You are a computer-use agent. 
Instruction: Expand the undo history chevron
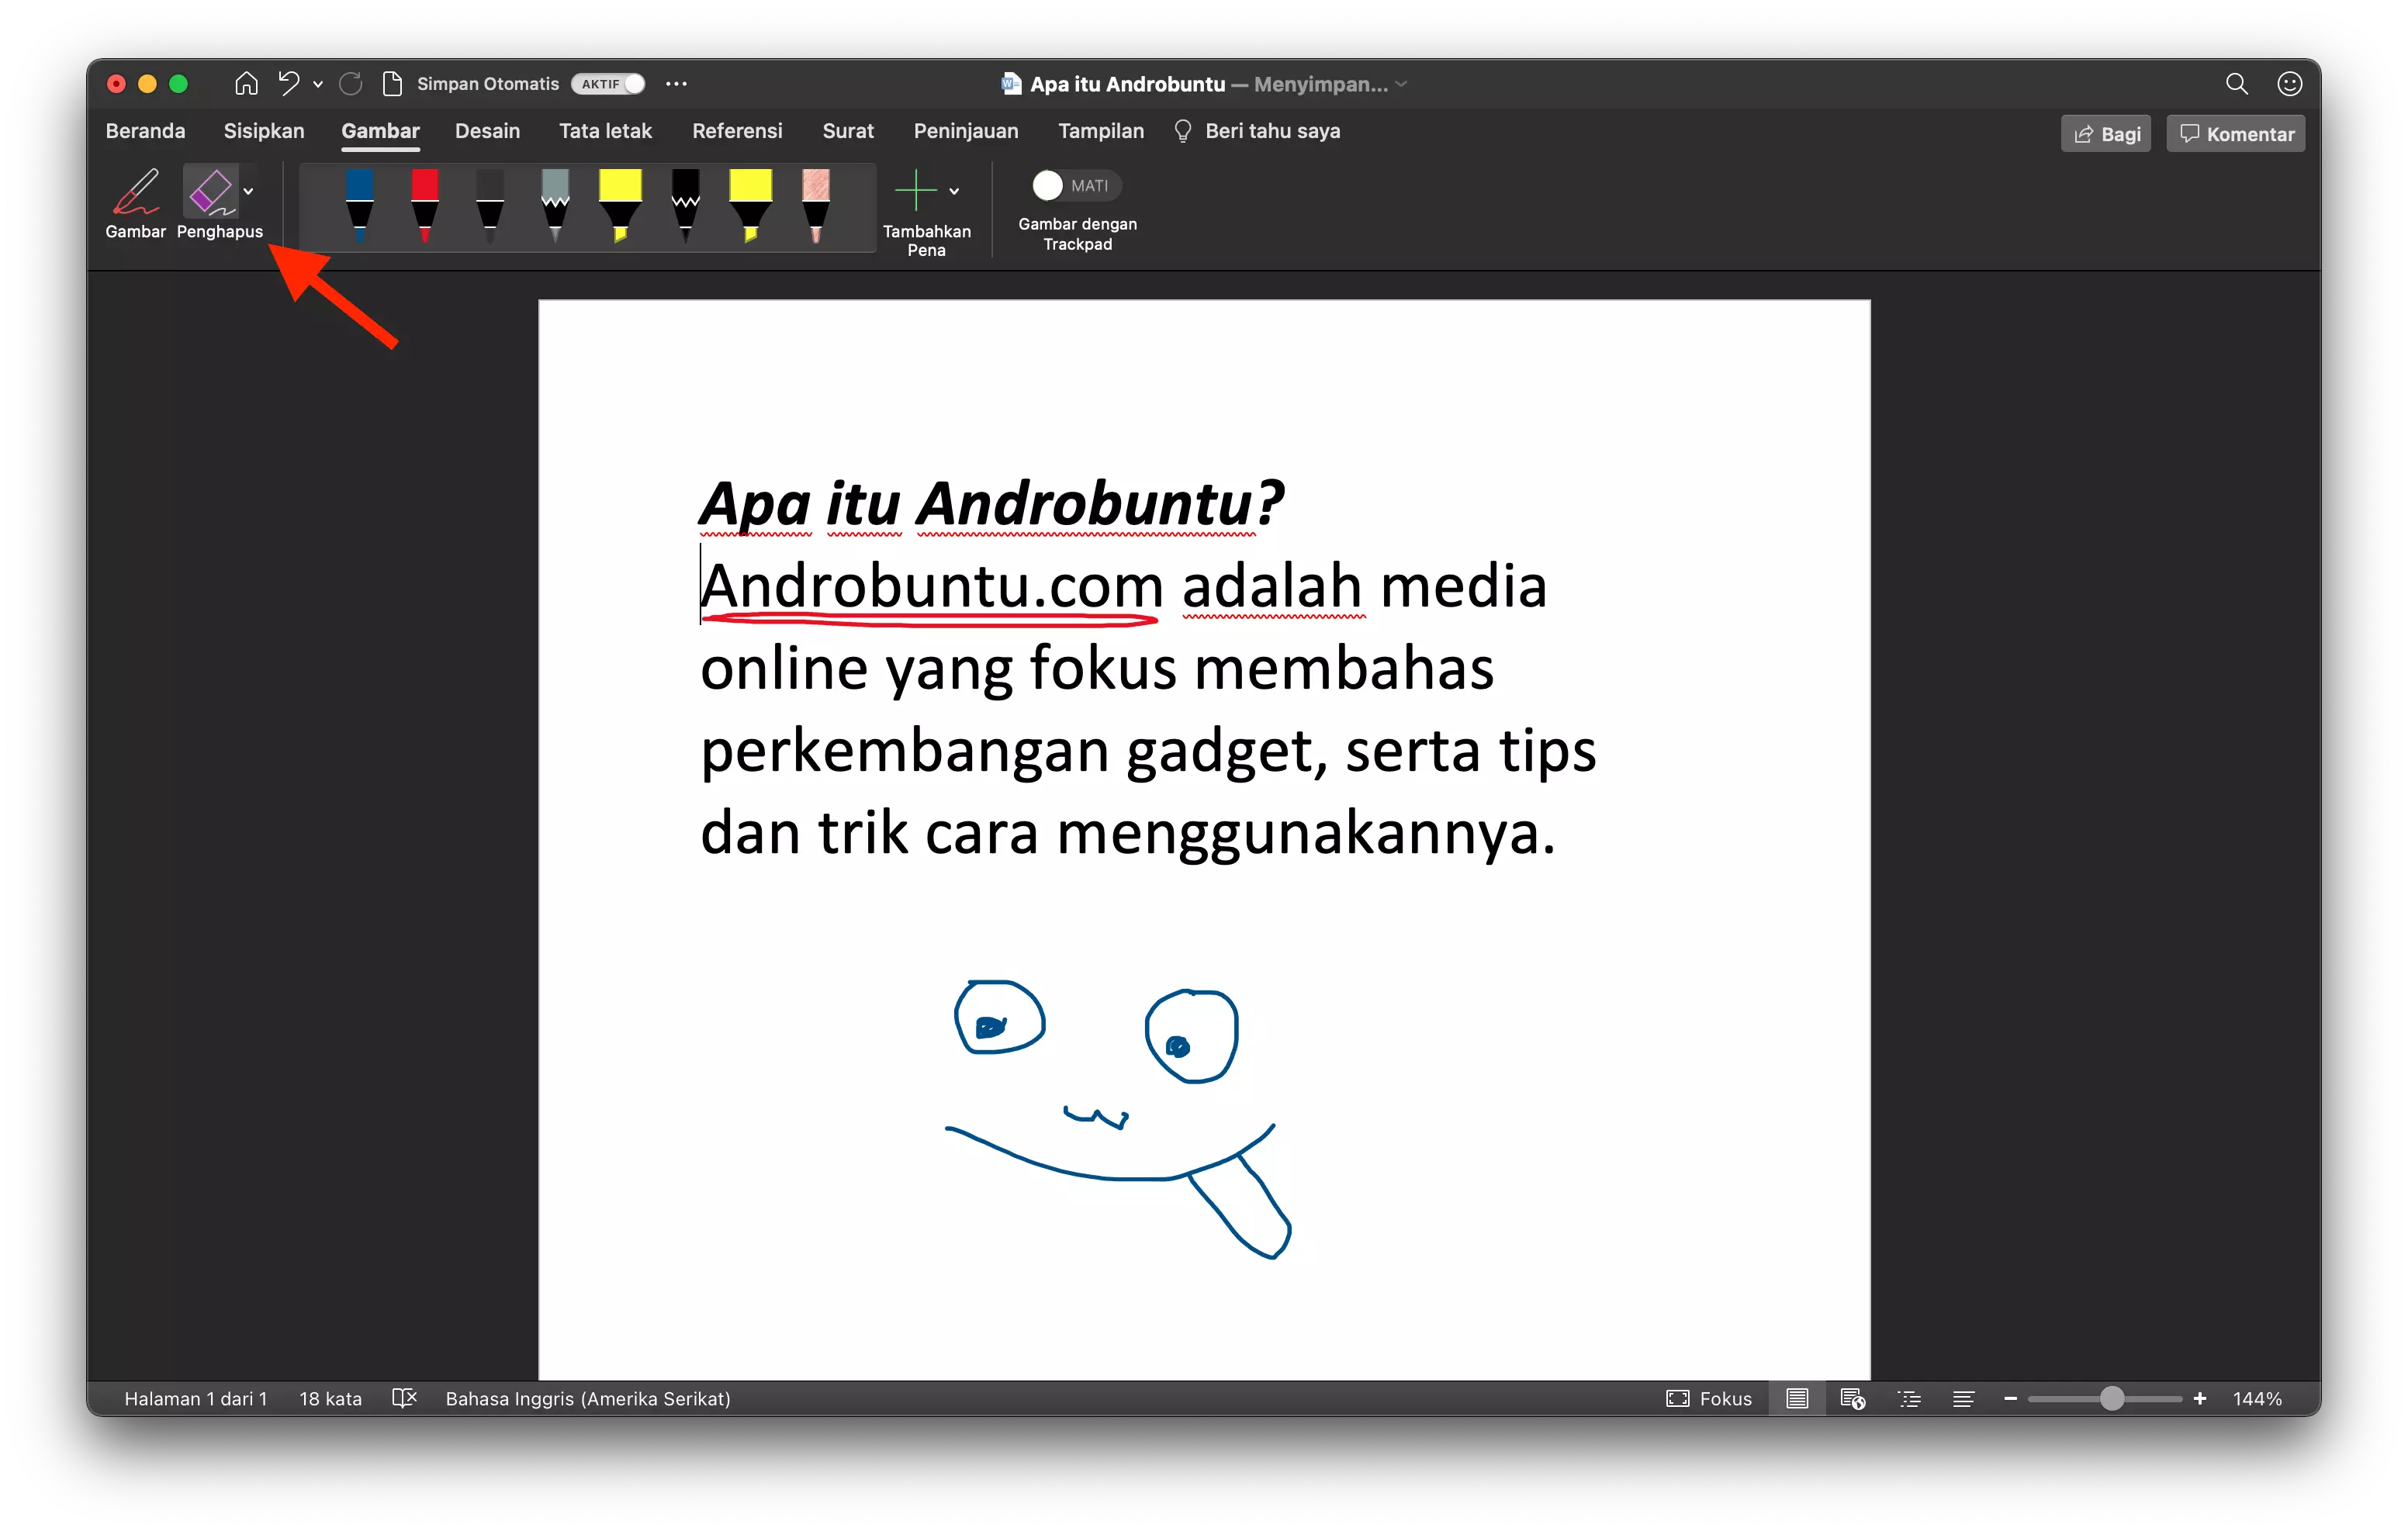coord(318,84)
